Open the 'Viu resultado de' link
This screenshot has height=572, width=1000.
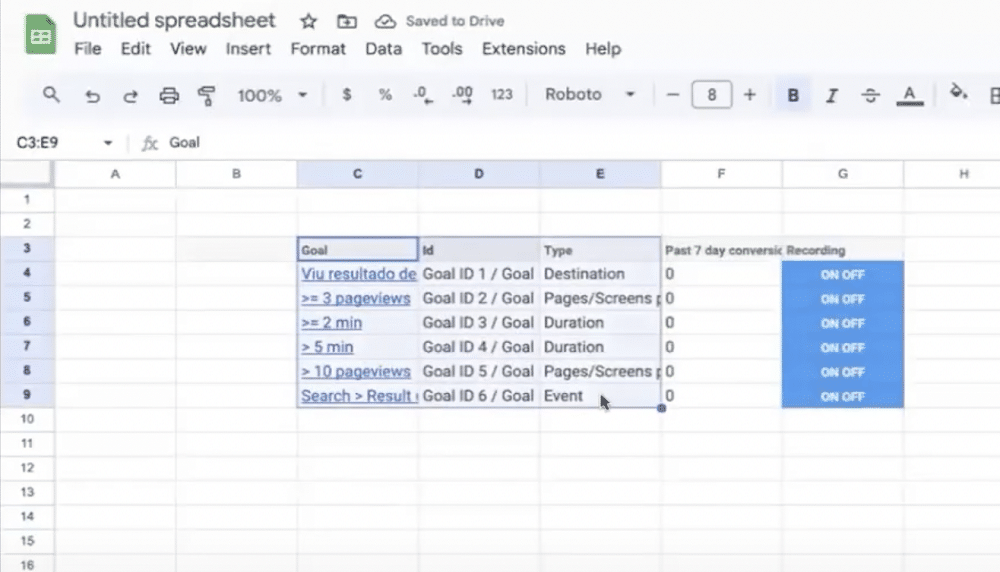click(358, 274)
